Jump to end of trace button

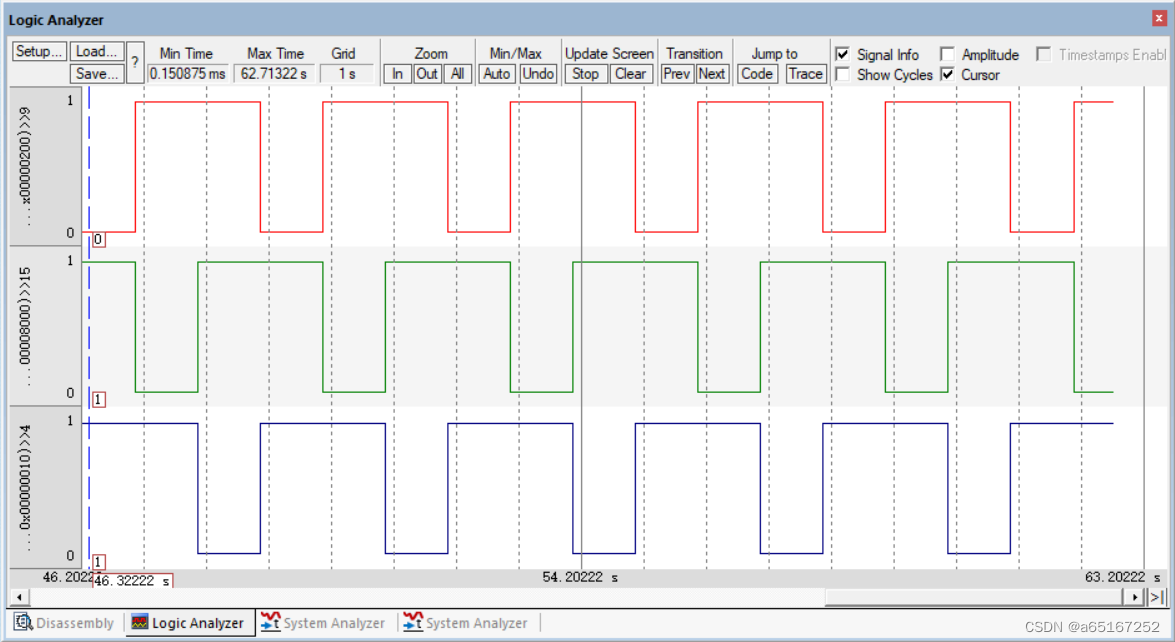tap(1156, 597)
